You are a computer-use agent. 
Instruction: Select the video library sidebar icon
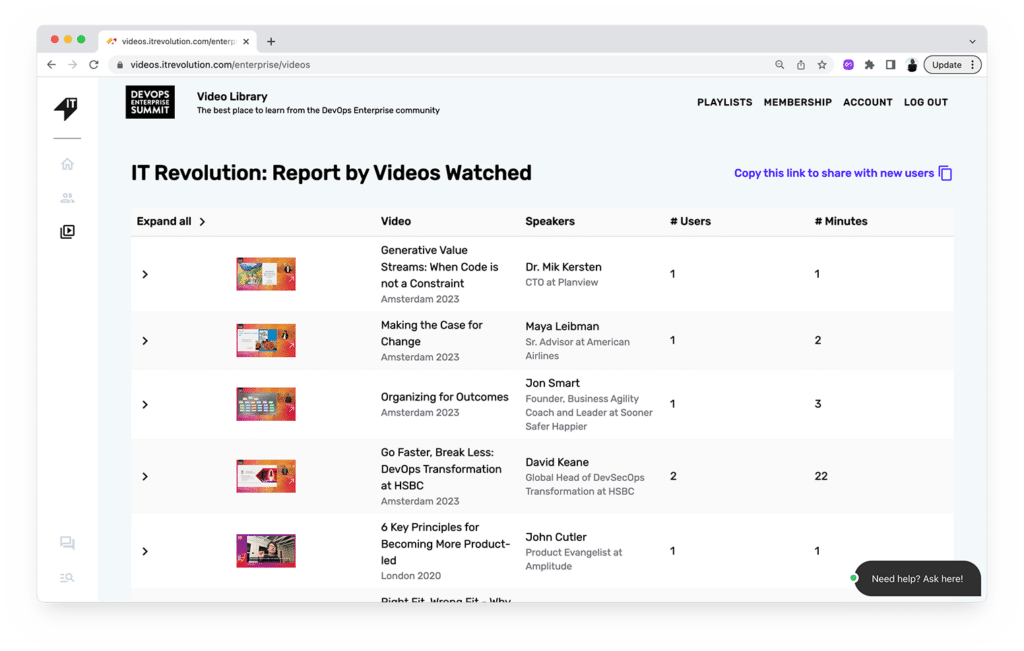click(67, 232)
